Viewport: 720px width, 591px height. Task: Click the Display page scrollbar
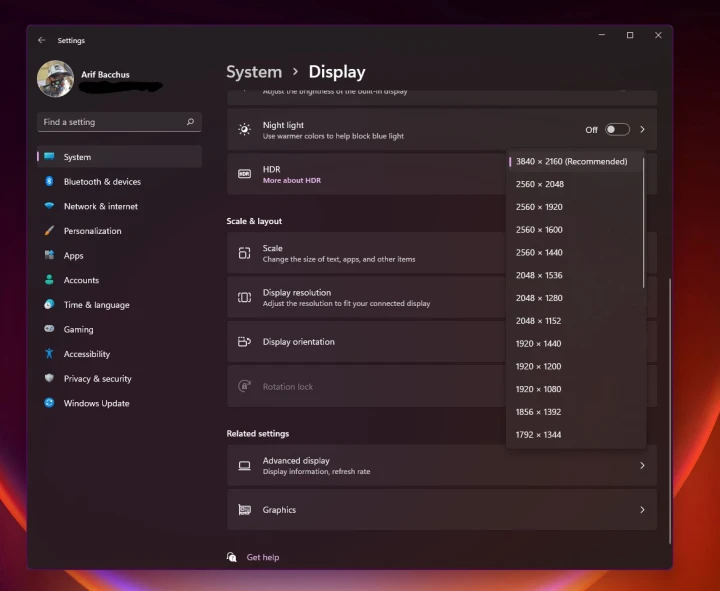click(670, 411)
